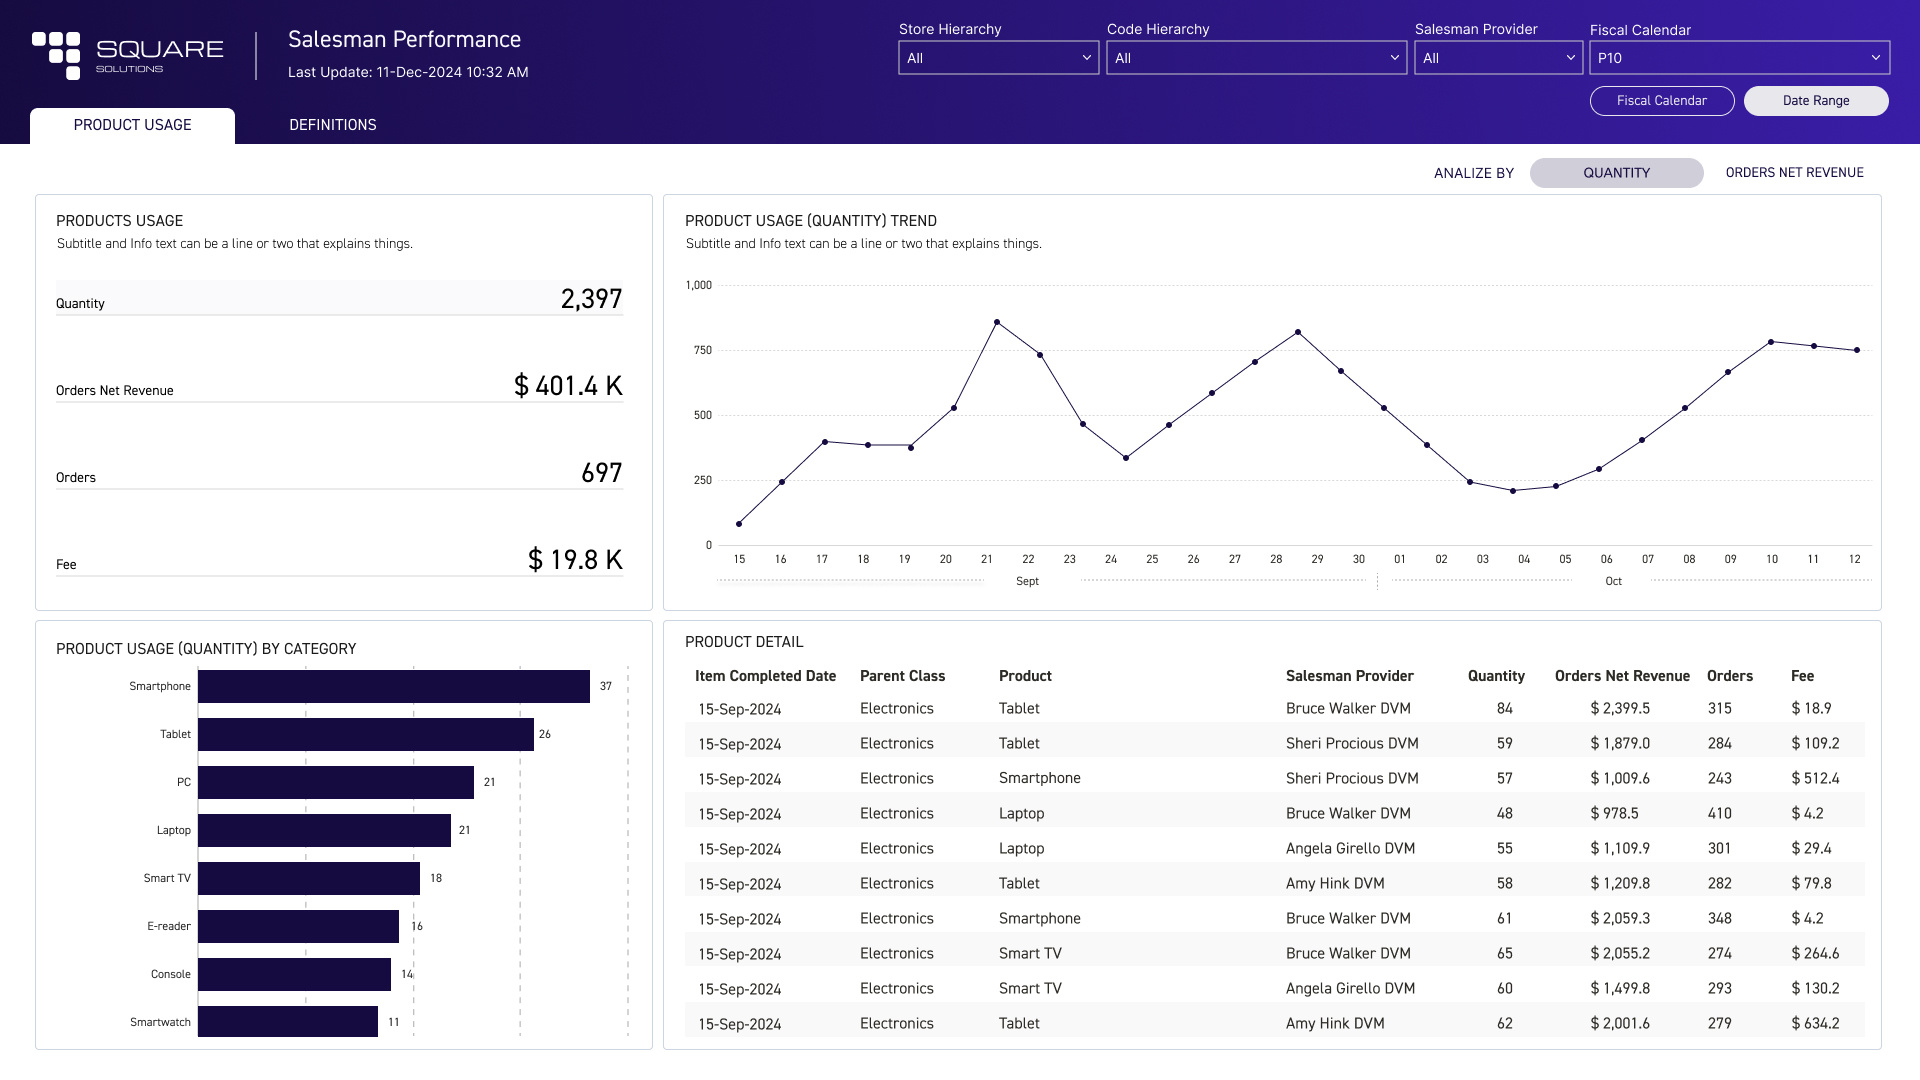Open the Code Hierarchy dropdown
Viewport: 1920px width, 1080px height.
pyautogui.click(x=1255, y=57)
